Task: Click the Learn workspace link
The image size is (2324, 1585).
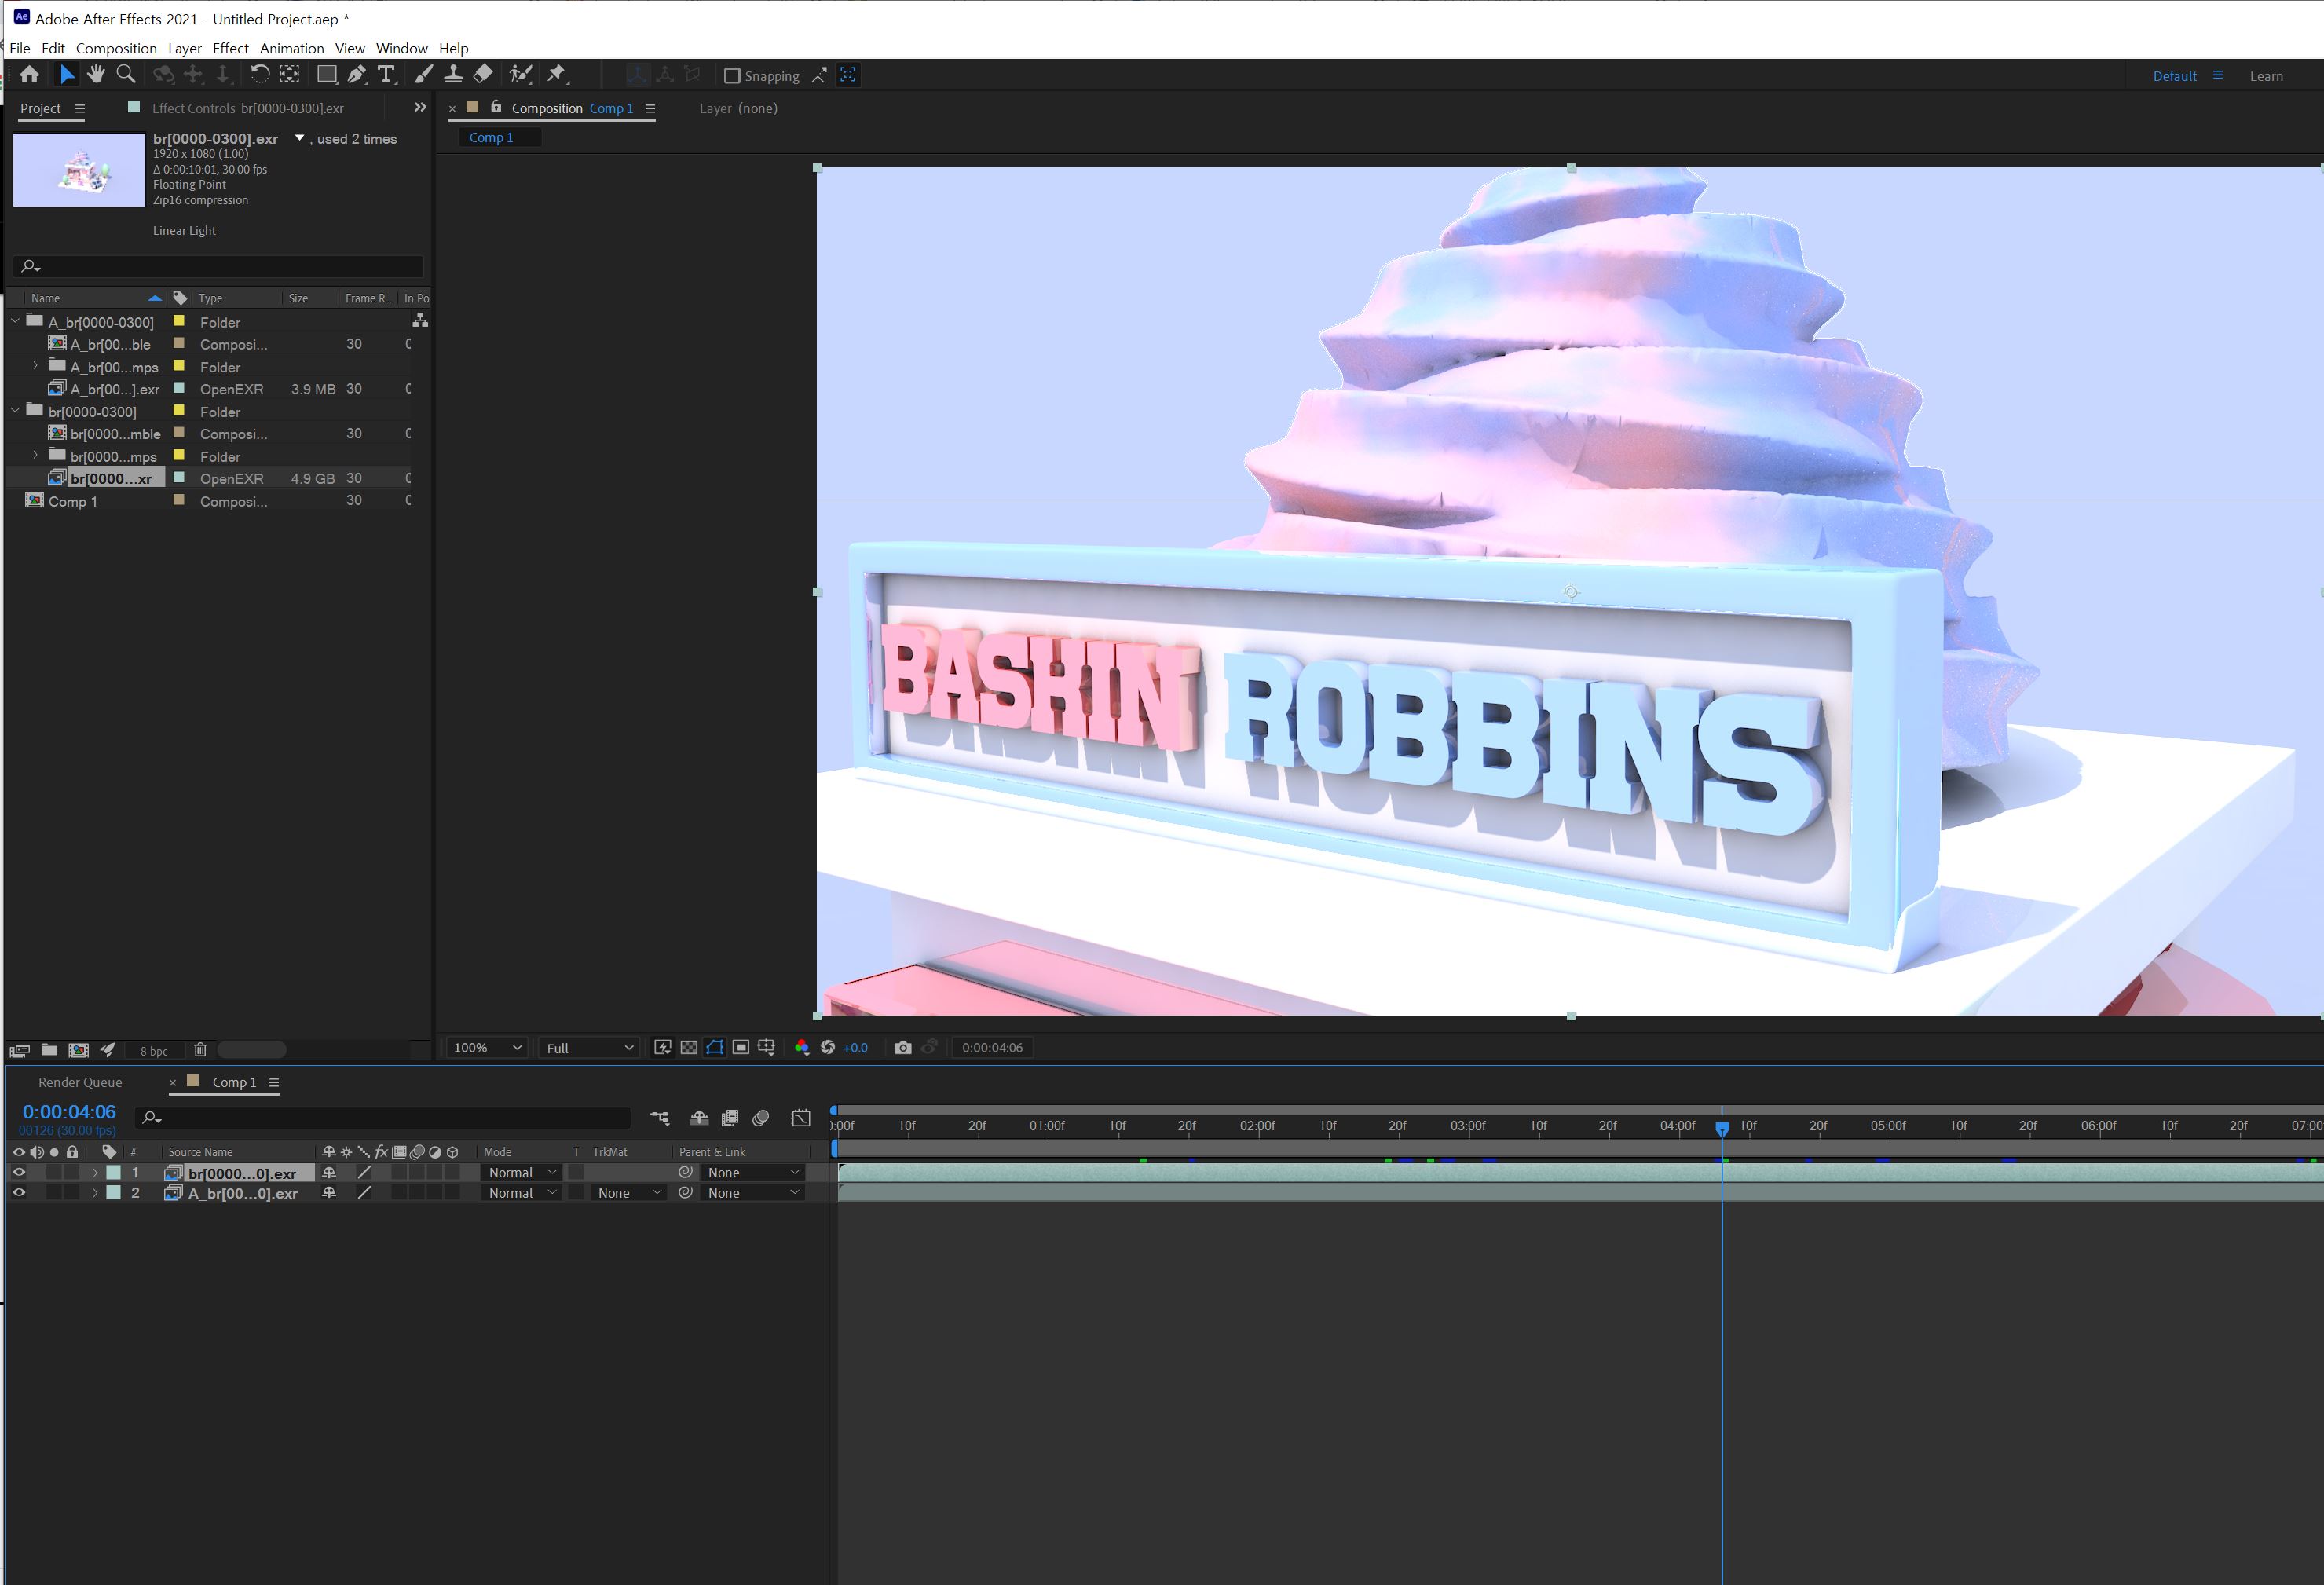Action: coord(2266,76)
